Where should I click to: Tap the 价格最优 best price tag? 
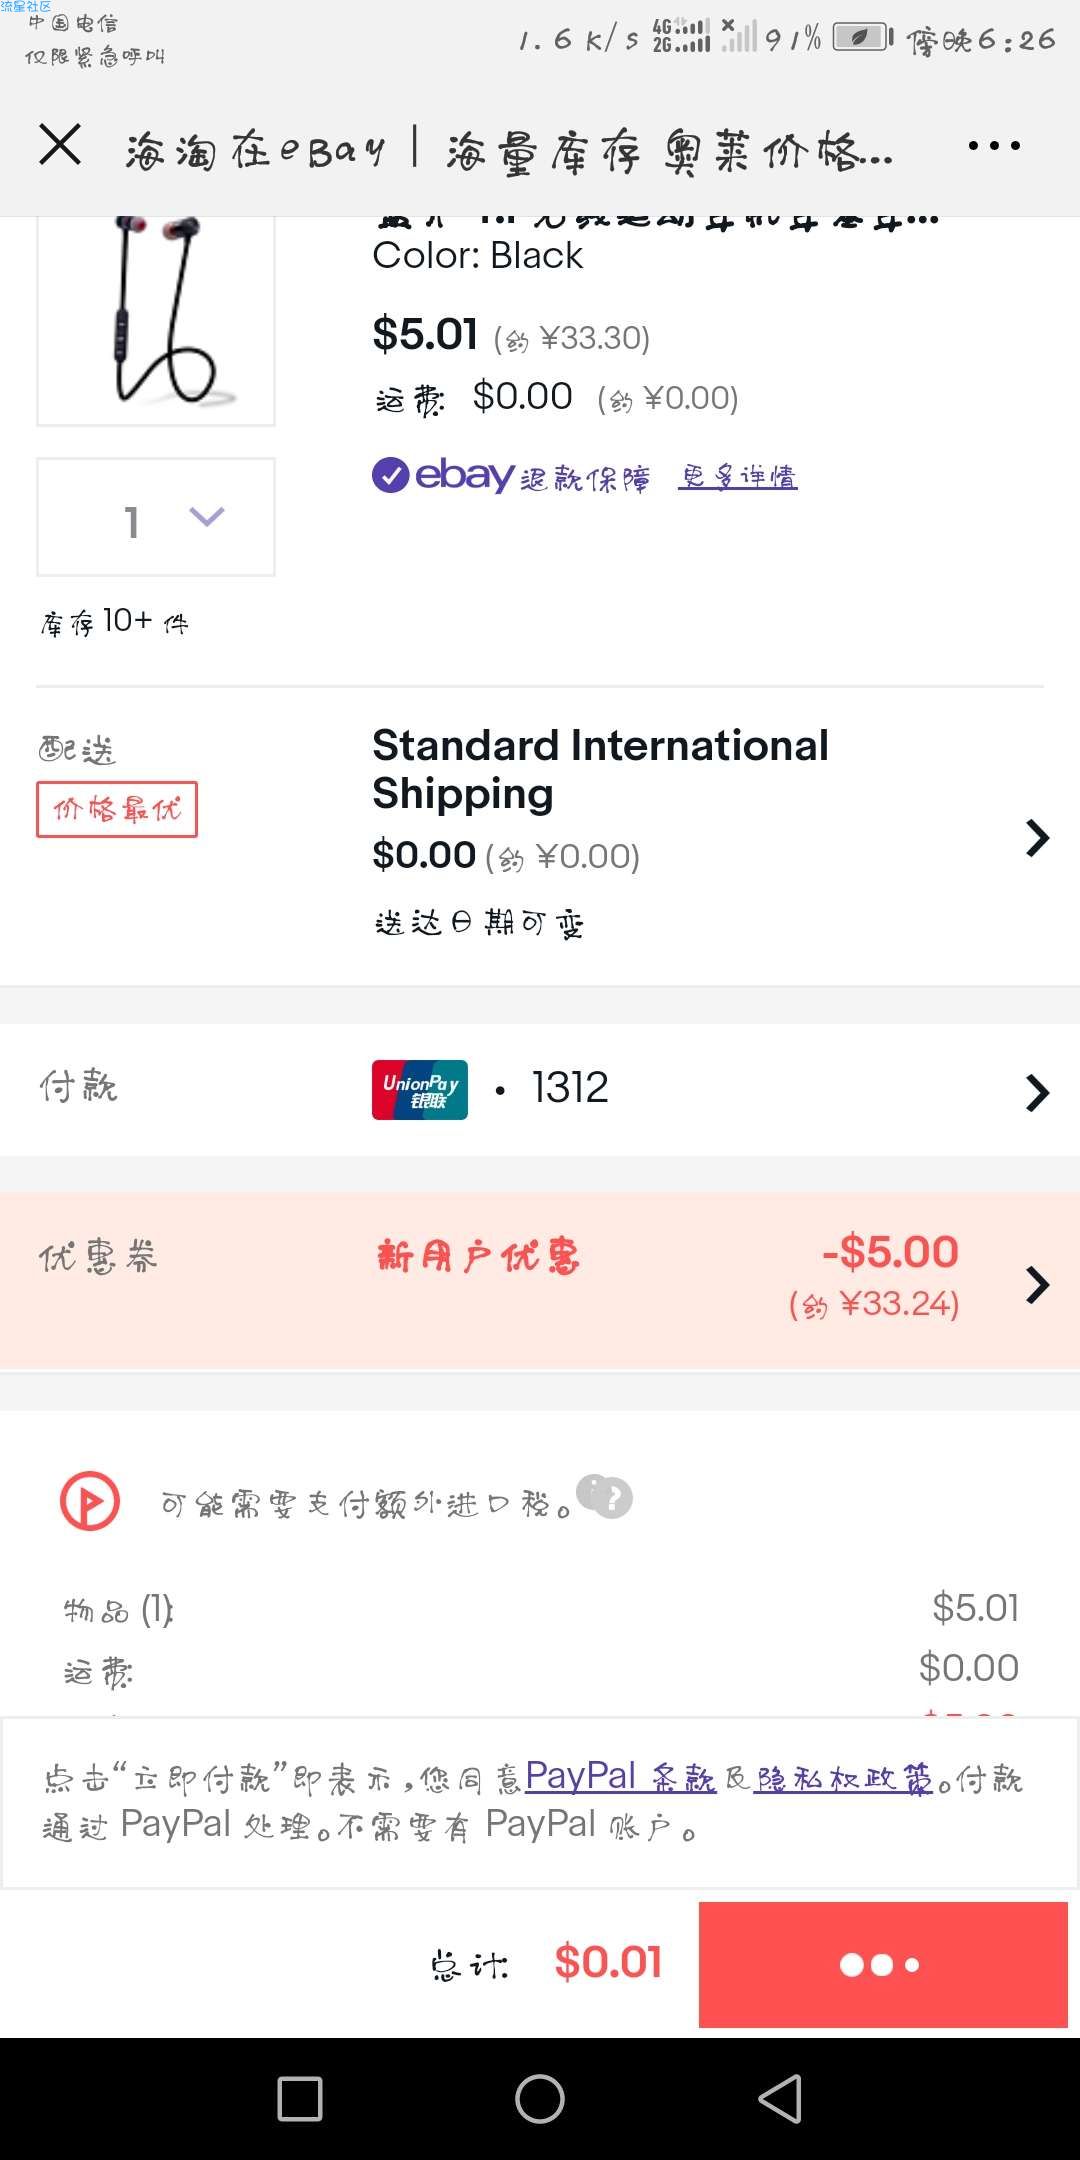coord(117,809)
